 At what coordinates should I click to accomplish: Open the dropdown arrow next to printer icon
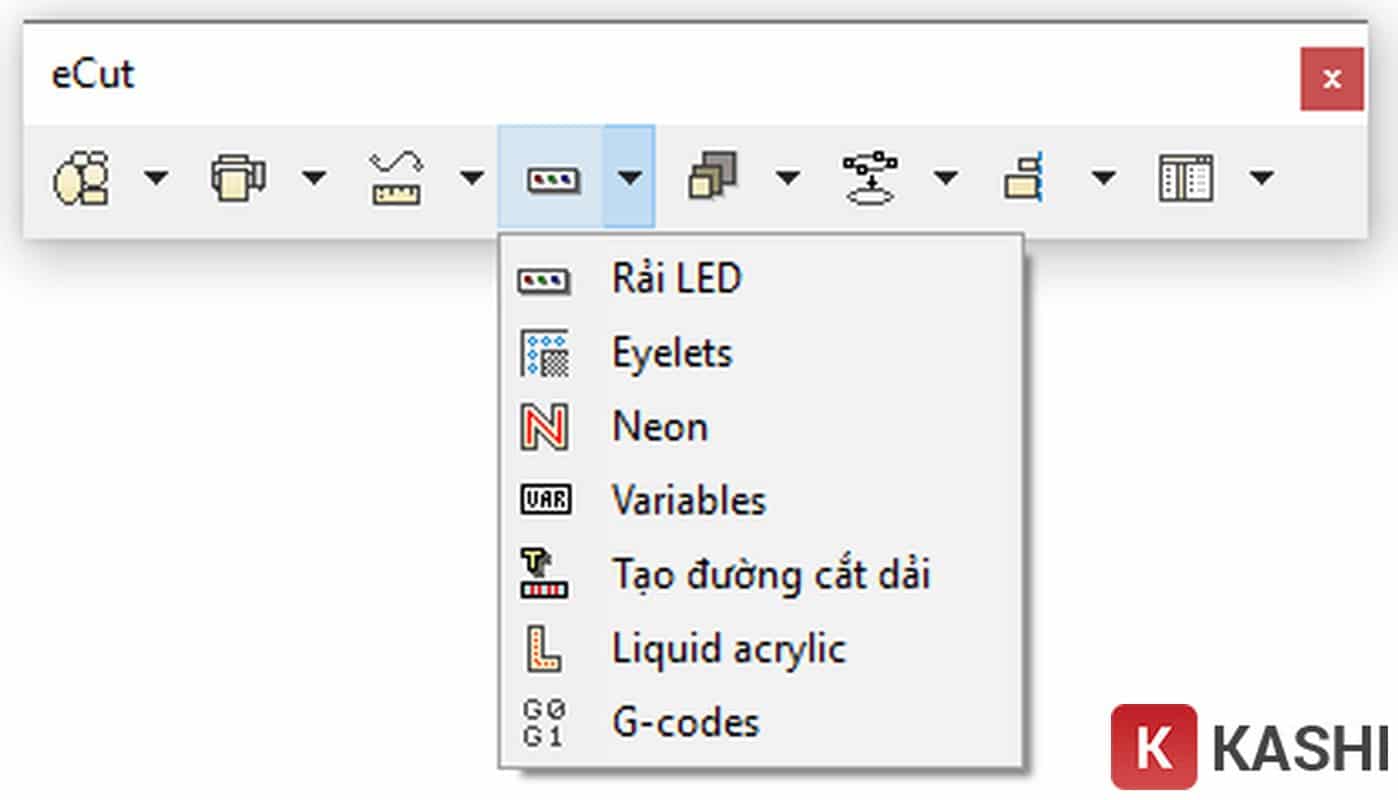pyautogui.click(x=314, y=179)
